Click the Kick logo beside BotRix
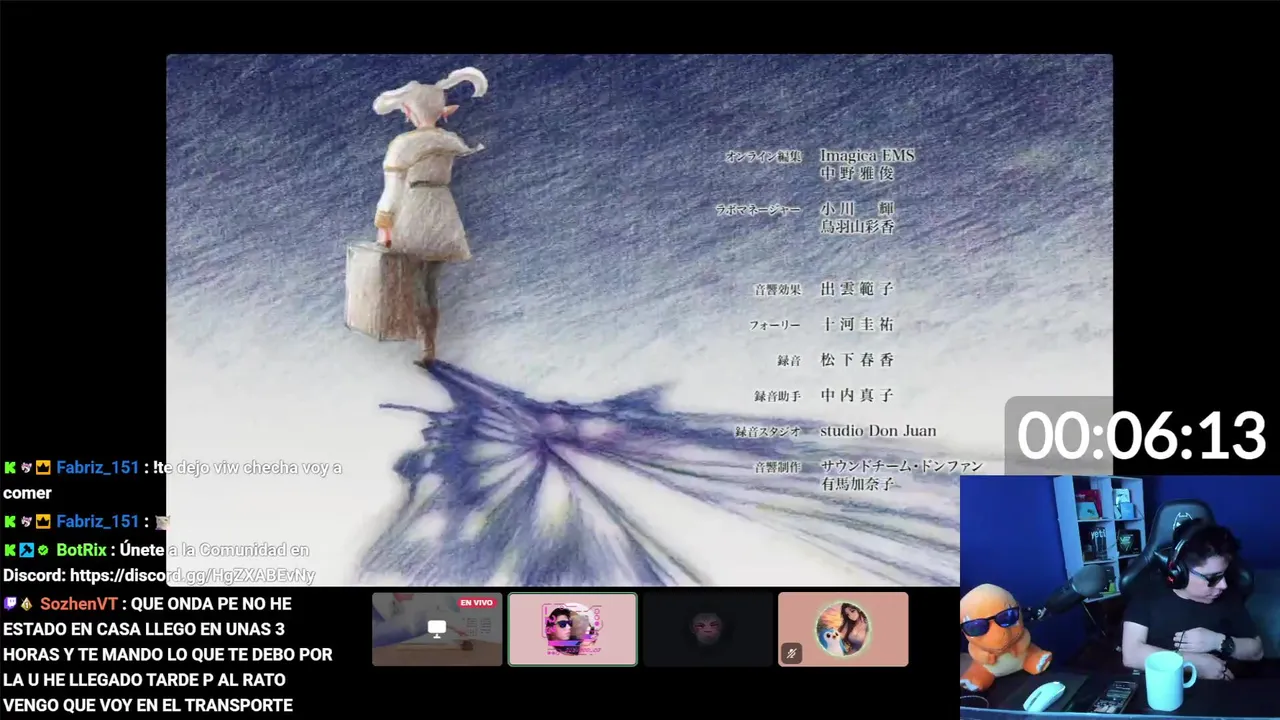Screen dimensions: 1280x720 click(10, 550)
